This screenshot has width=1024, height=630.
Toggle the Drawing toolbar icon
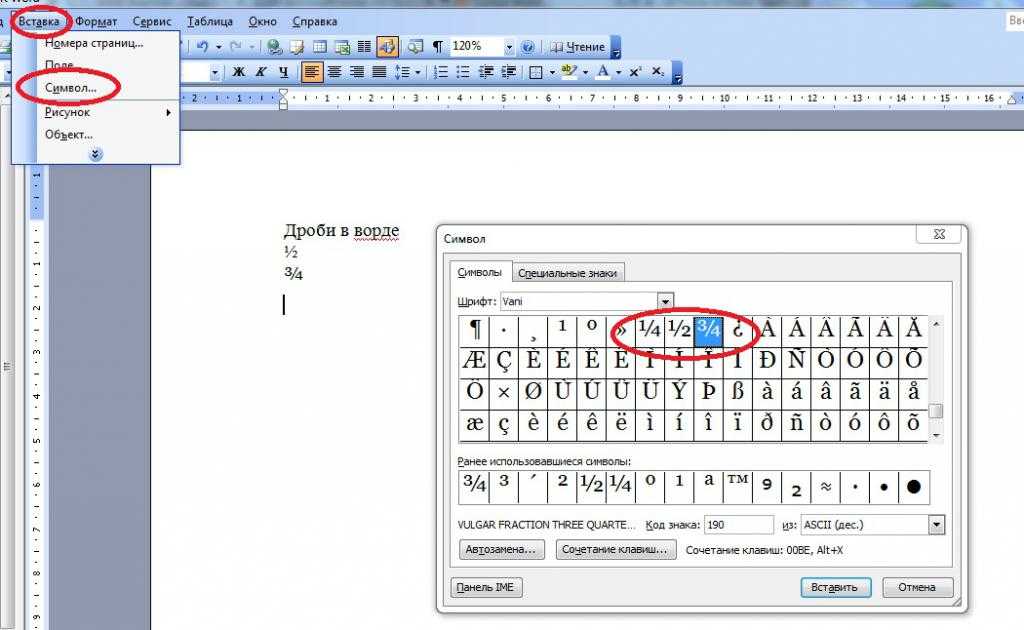pyautogui.click(x=387, y=46)
